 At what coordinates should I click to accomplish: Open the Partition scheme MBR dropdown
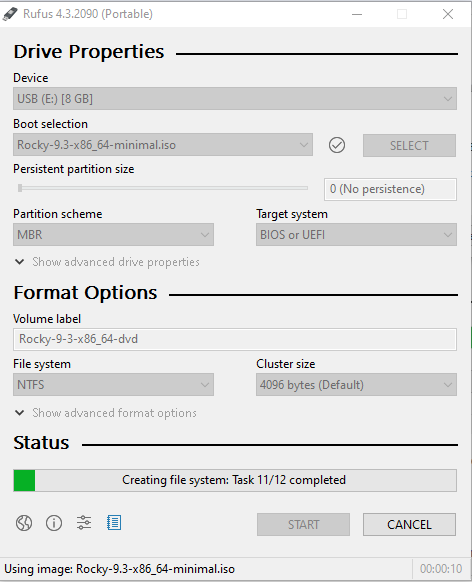click(113, 235)
